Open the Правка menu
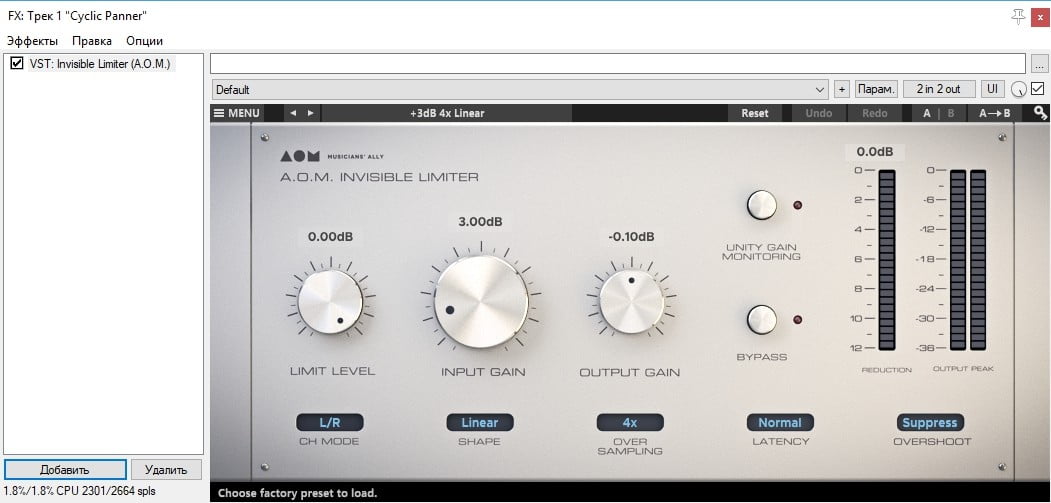The width and height of the screenshot is (1051, 503). point(92,41)
